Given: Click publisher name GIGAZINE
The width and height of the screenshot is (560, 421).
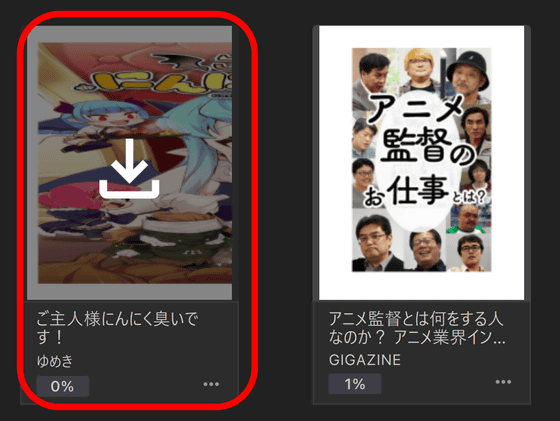Looking at the screenshot, I should click(x=365, y=360).
